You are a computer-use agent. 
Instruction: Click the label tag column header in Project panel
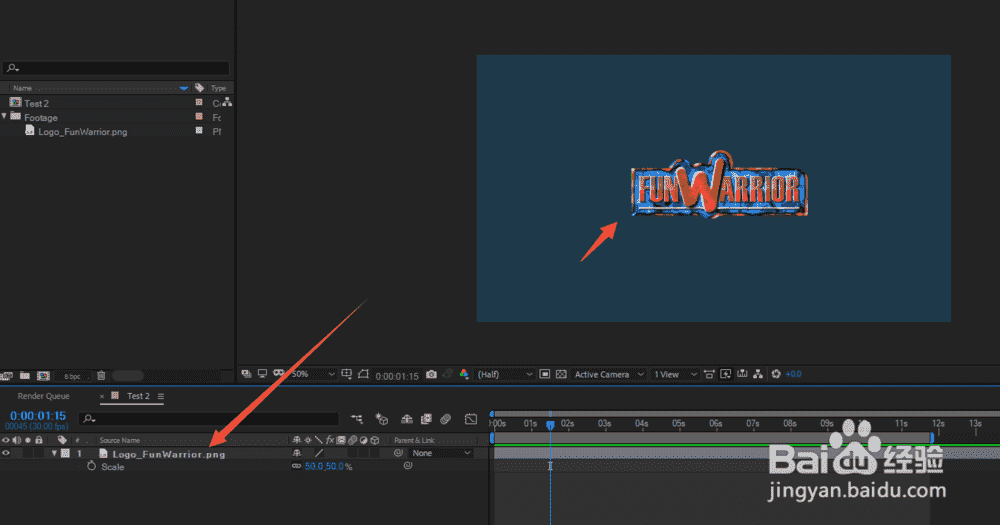point(200,88)
